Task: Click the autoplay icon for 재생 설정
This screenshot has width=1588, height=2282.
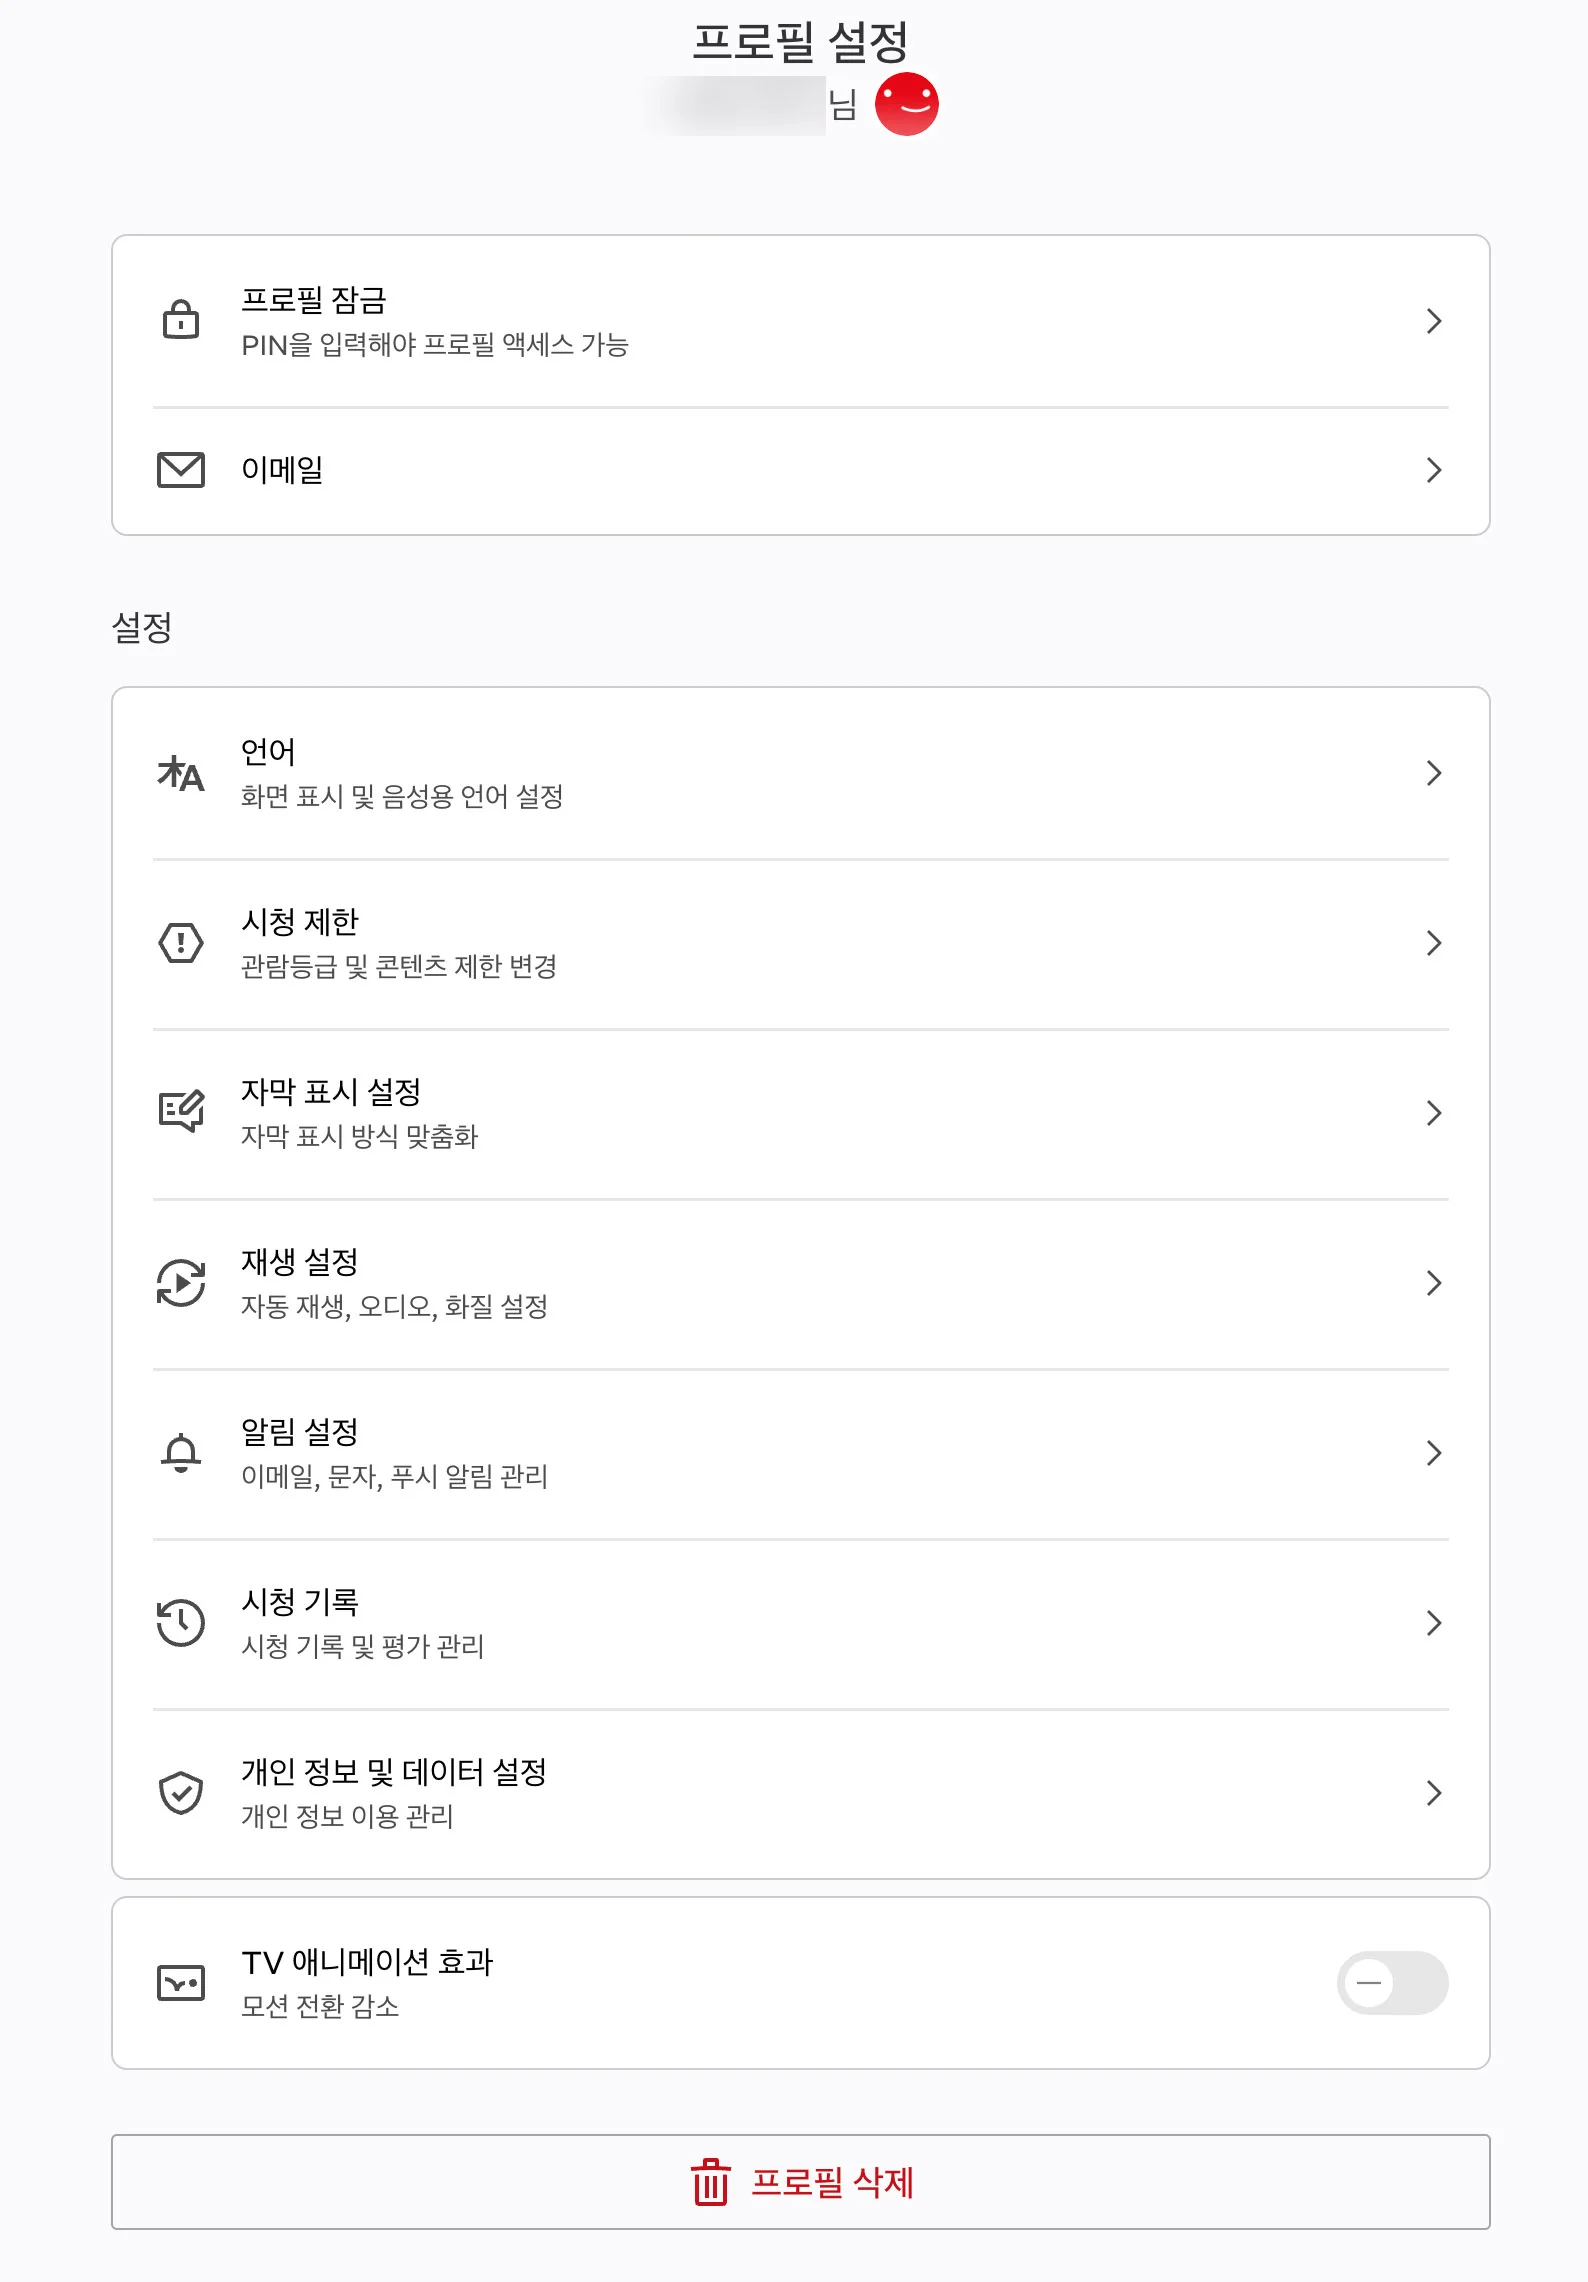Action: [181, 1283]
